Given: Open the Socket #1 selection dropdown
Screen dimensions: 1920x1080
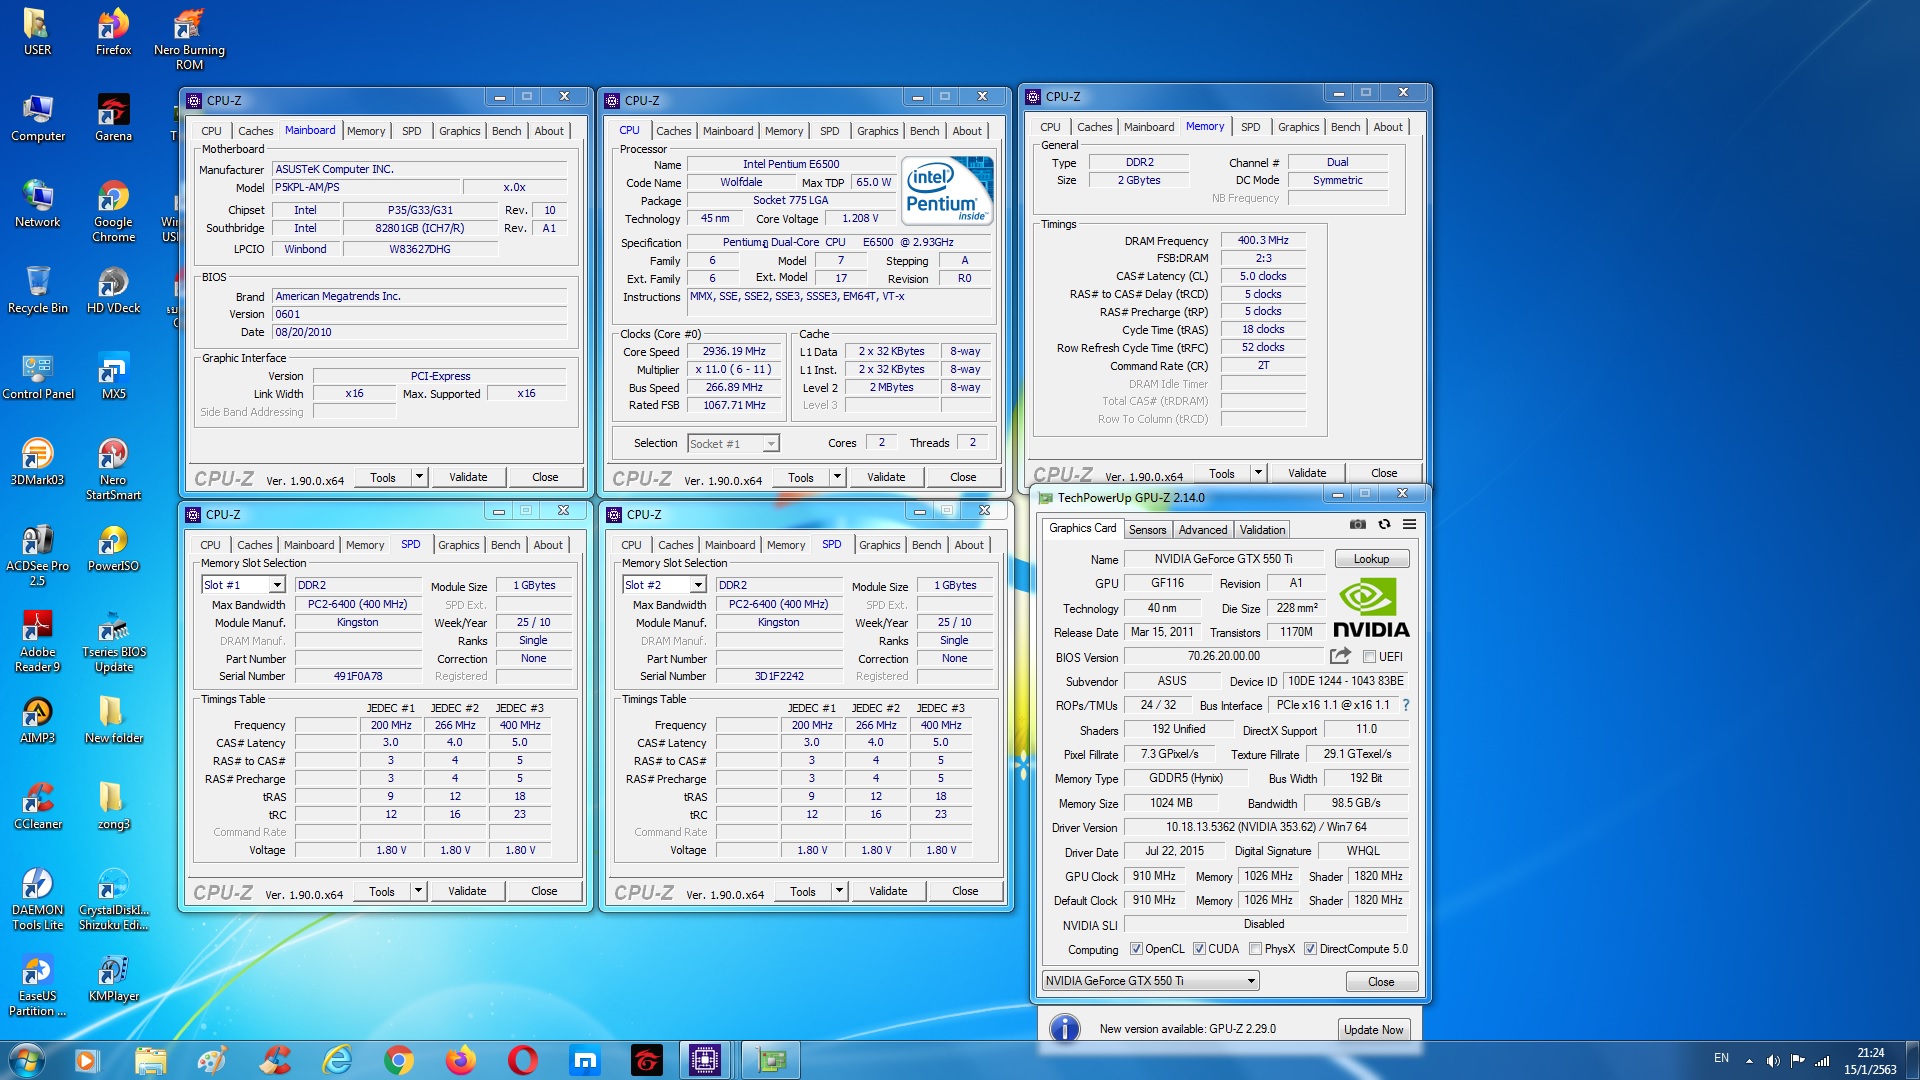Looking at the screenshot, I should tap(771, 444).
